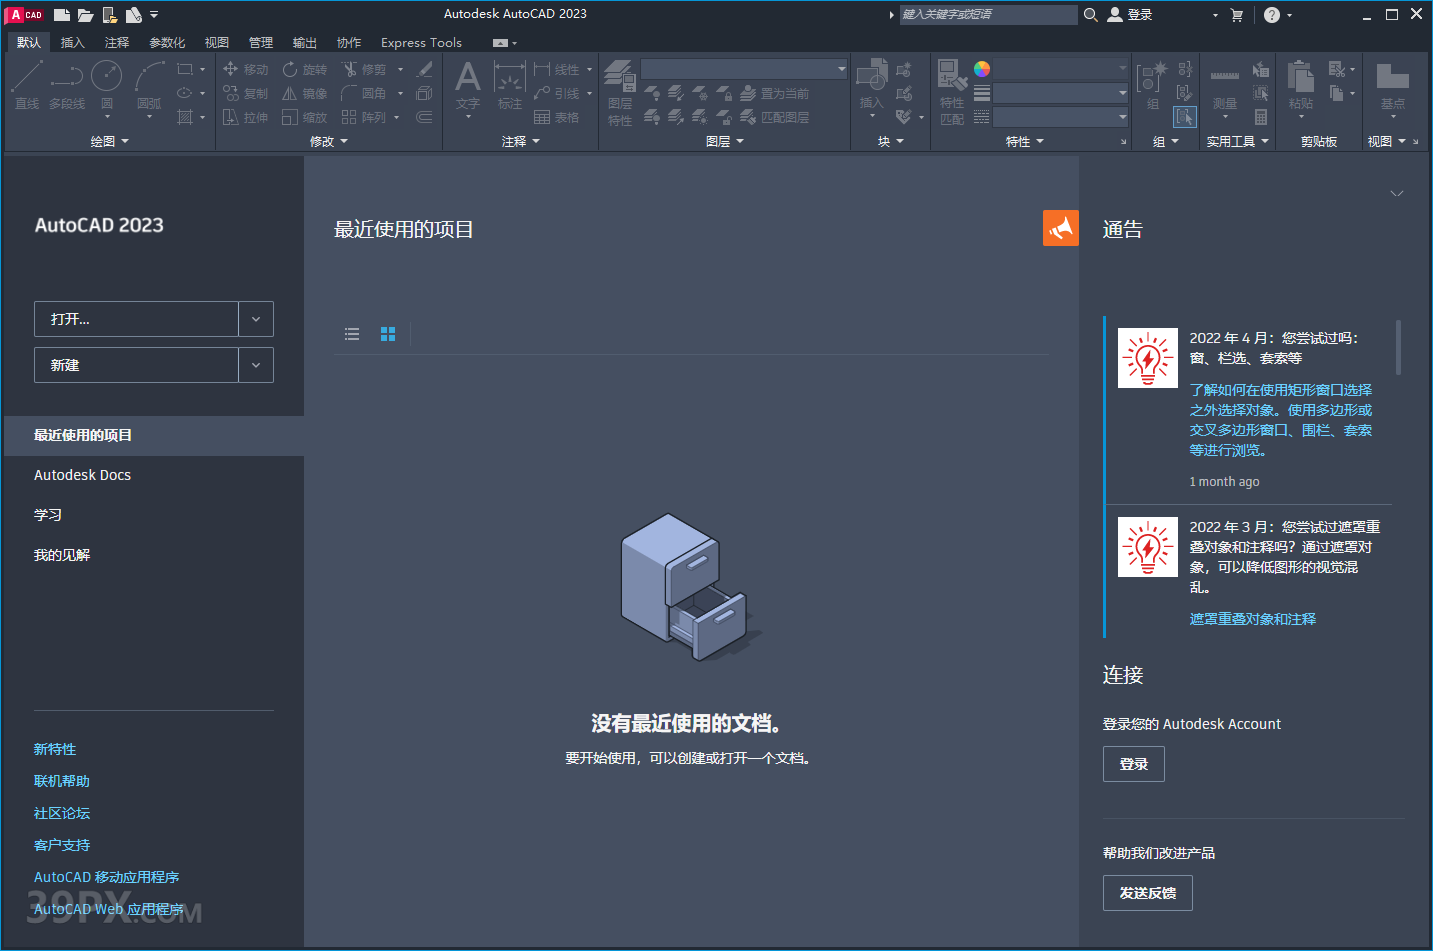Collapse the announcements panel chevron
The image size is (1433, 951).
(1397, 193)
